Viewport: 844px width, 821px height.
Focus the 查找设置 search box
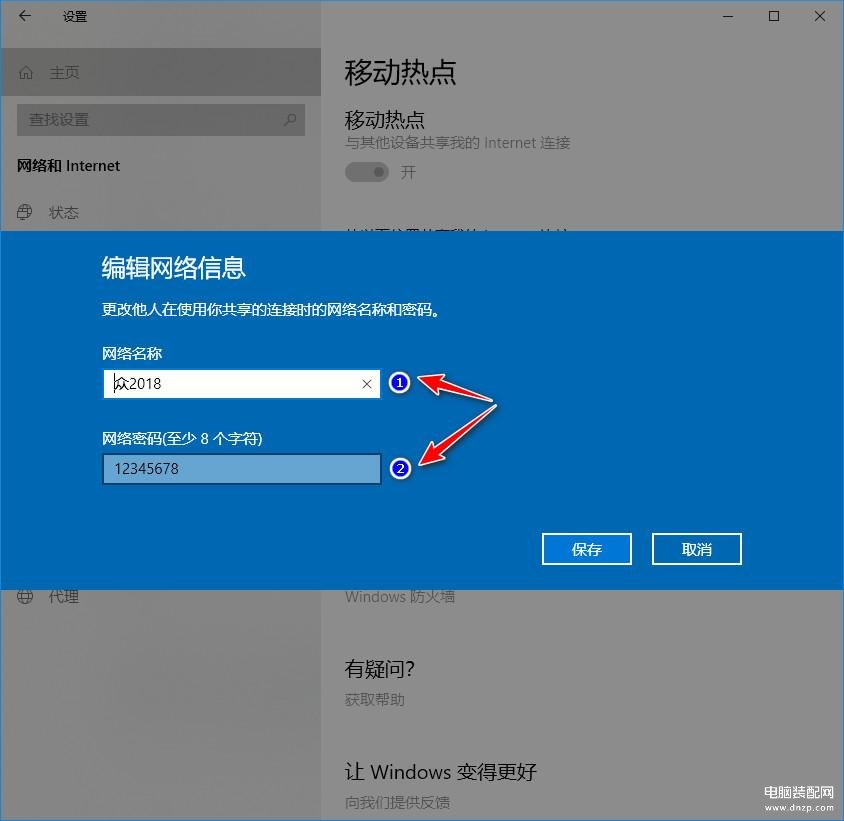161,120
